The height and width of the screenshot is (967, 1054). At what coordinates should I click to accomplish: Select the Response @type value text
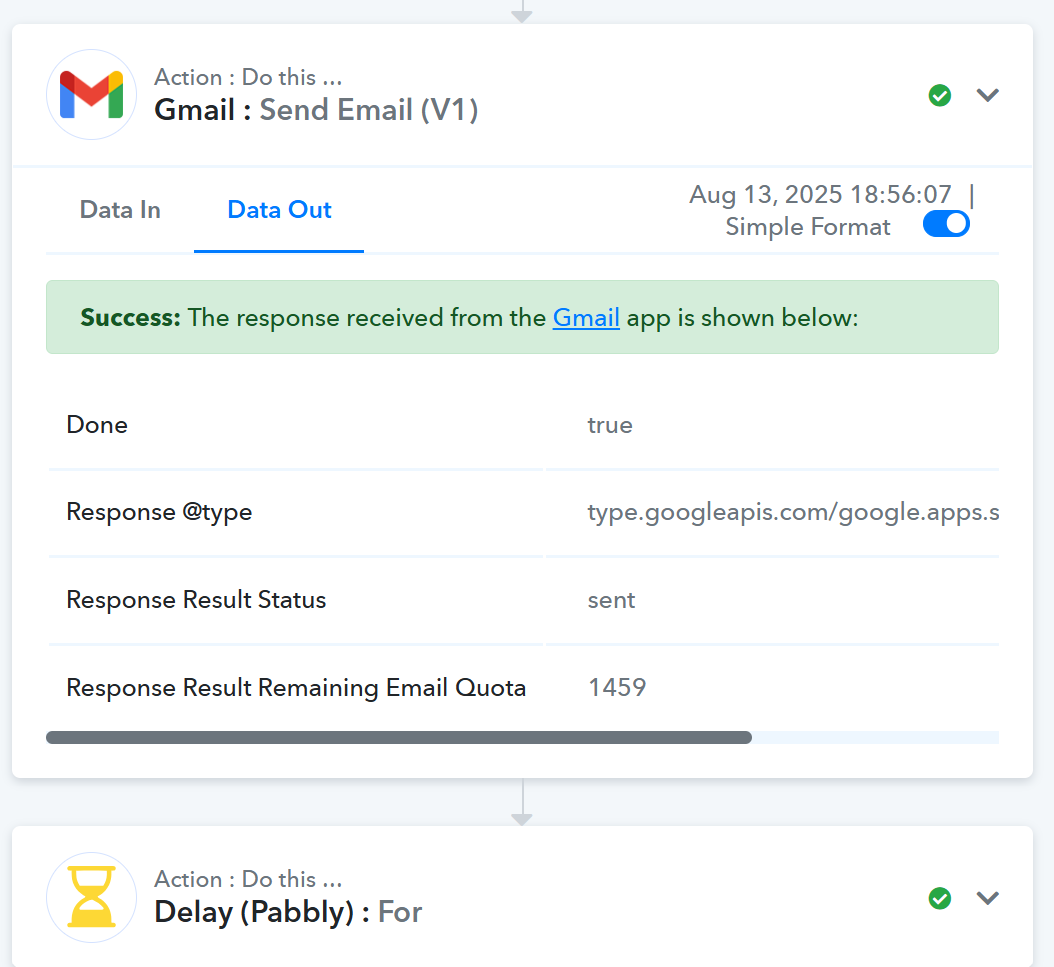[793, 513]
